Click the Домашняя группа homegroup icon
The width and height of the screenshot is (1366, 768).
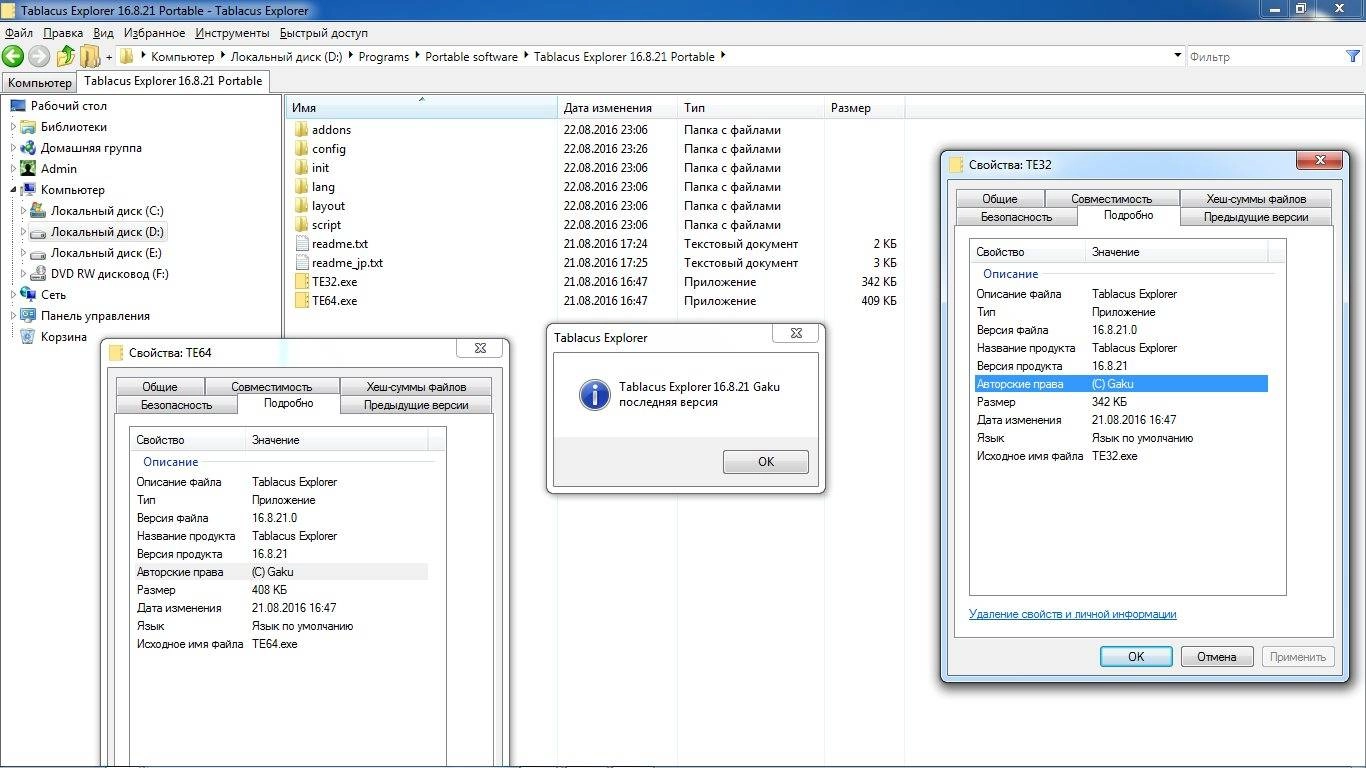pyautogui.click(x=29, y=148)
